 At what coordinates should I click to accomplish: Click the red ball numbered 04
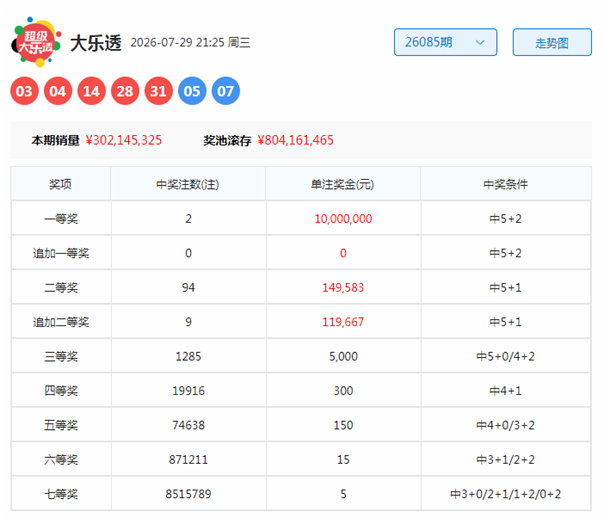pyautogui.click(x=58, y=91)
